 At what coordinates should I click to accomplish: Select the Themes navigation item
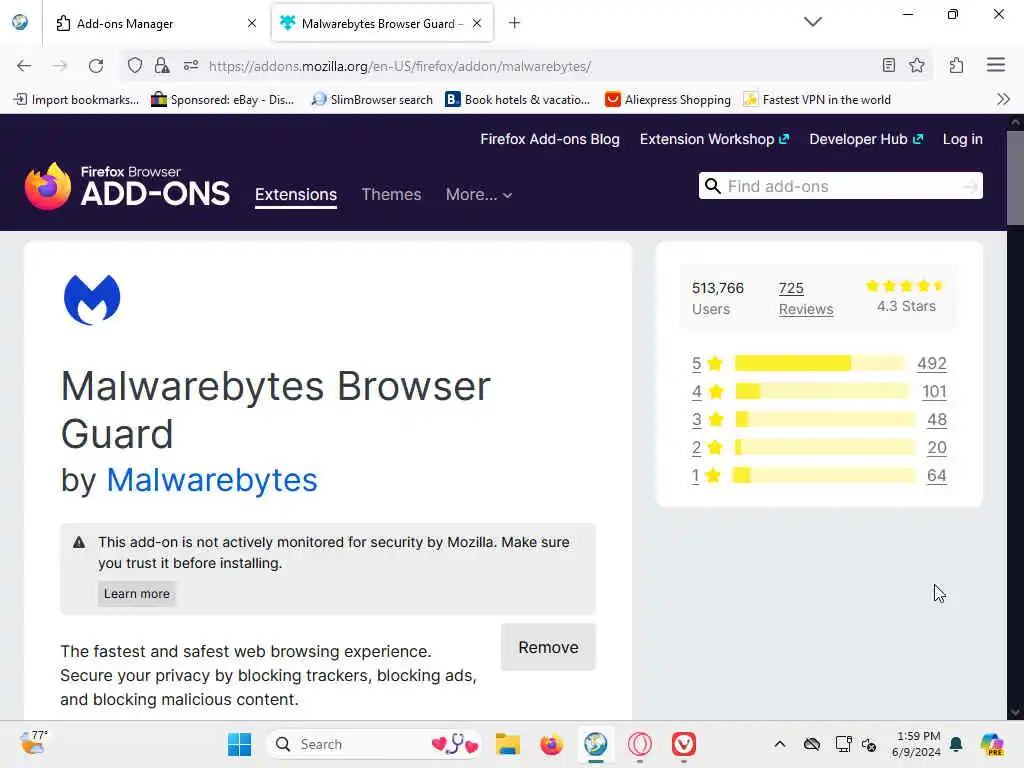pos(391,195)
